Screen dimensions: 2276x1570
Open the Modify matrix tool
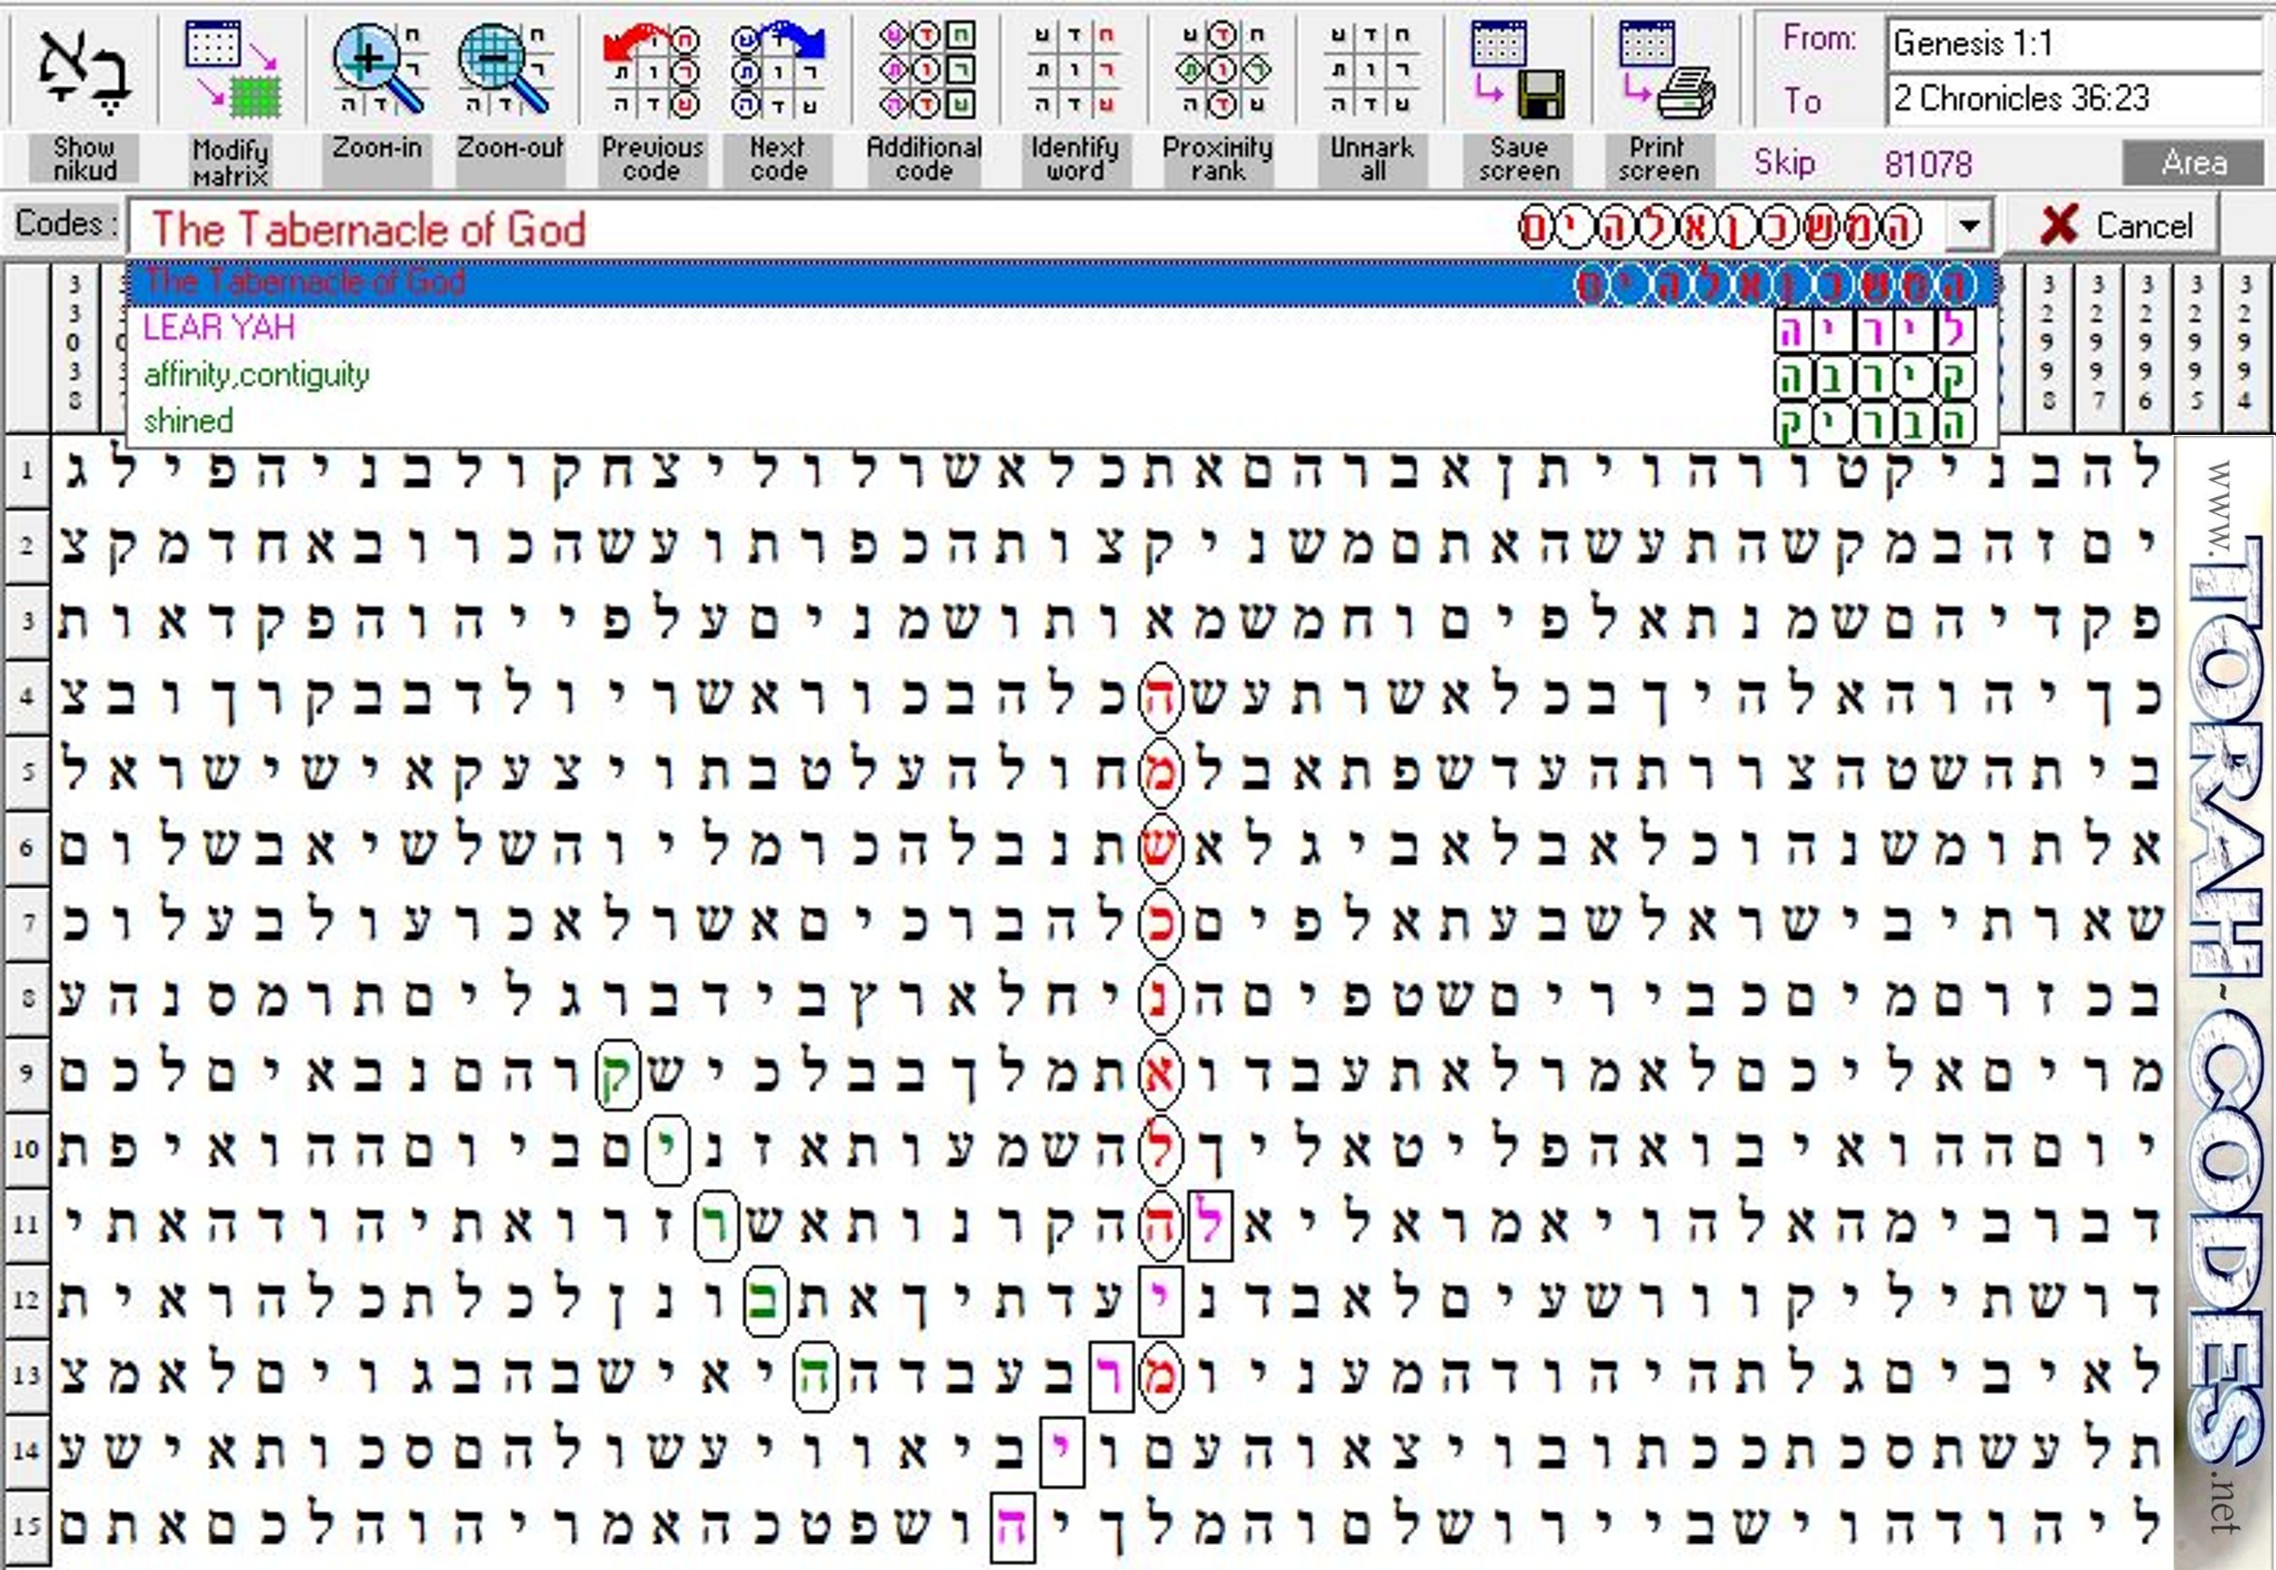(x=231, y=70)
